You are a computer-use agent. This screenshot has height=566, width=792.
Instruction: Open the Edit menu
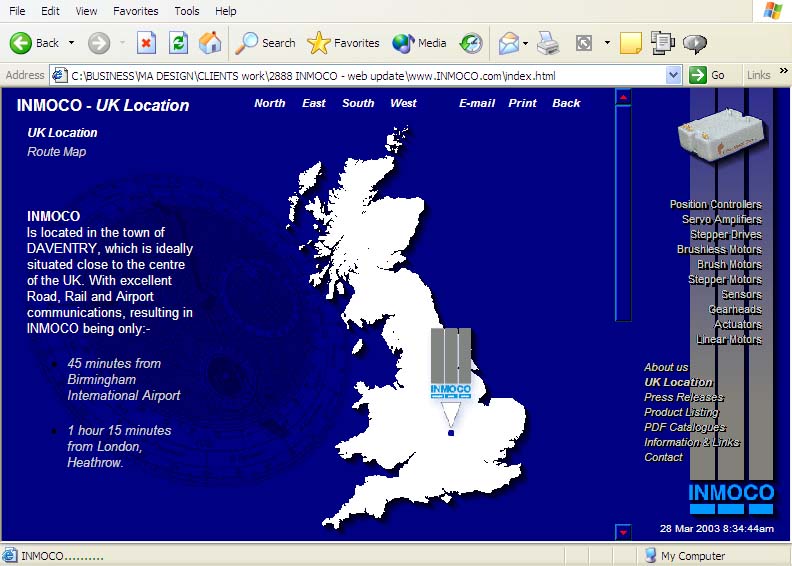point(50,11)
